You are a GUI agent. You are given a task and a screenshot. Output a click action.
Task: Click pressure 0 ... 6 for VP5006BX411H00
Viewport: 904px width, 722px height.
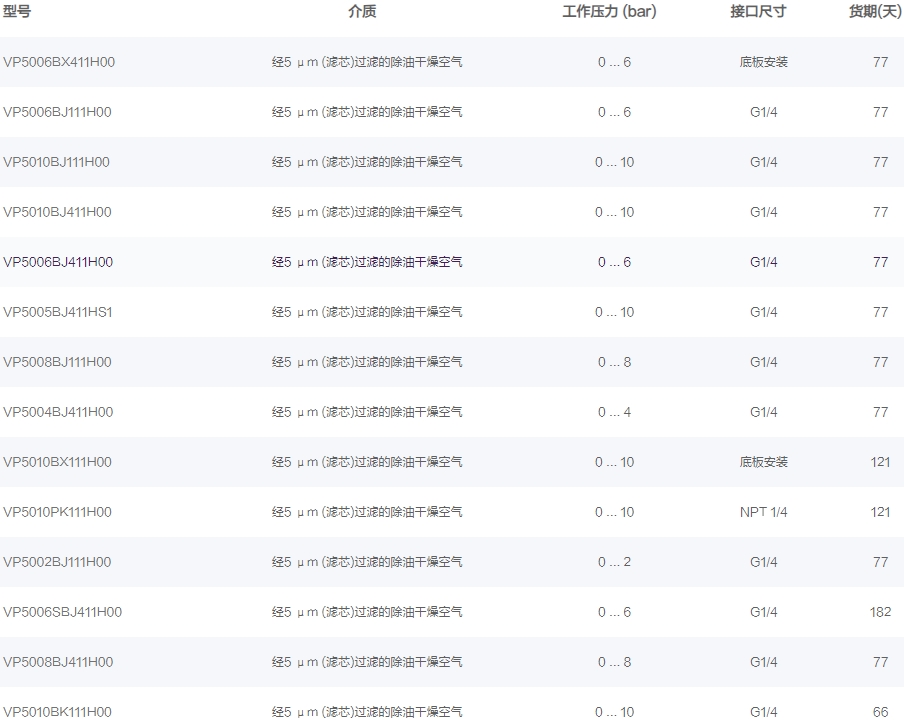(x=615, y=62)
